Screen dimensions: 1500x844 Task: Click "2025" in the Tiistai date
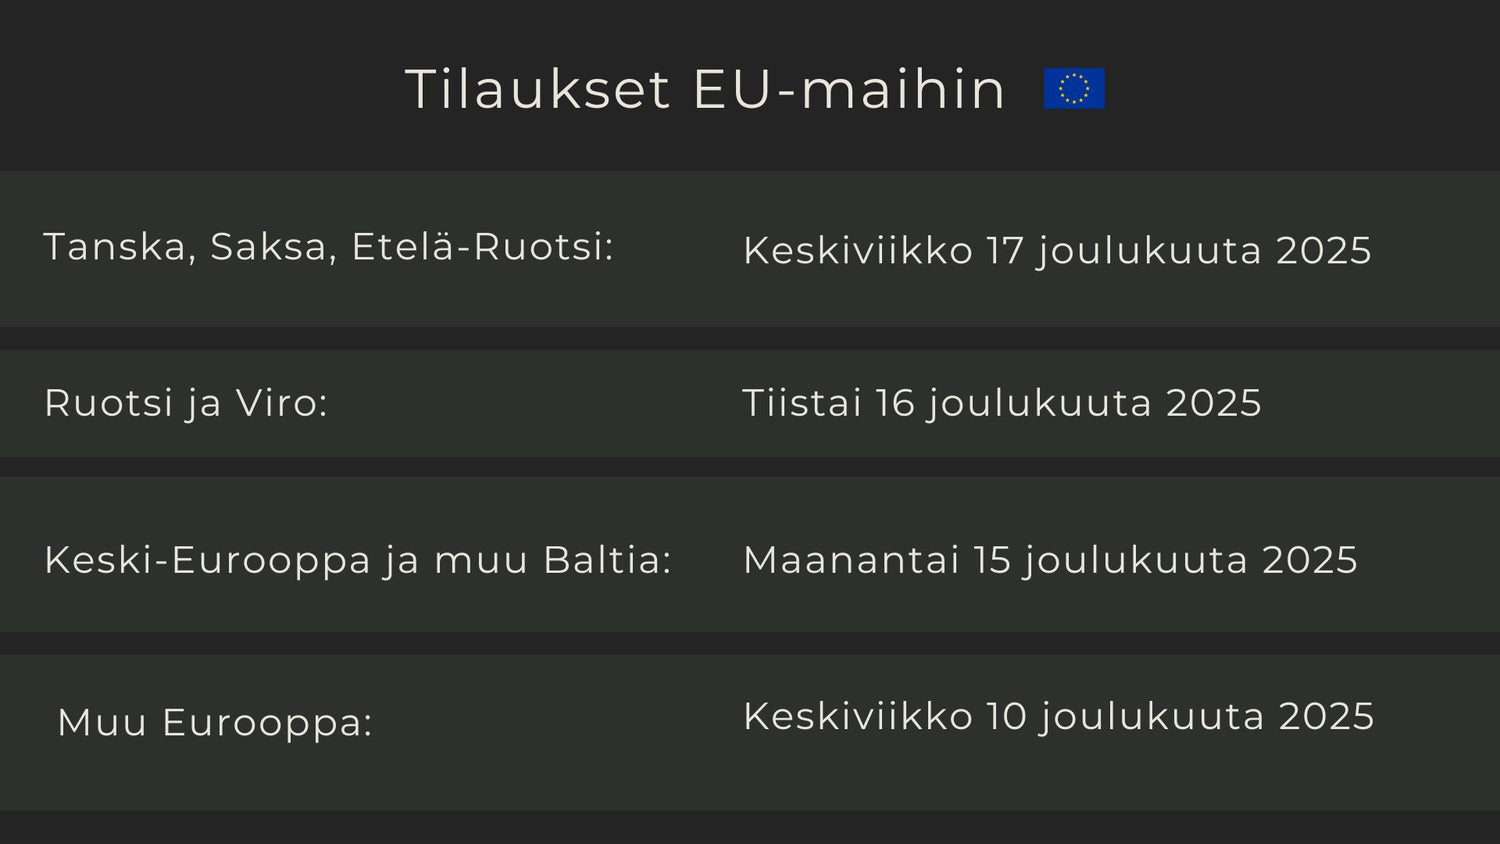(x=1214, y=403)
